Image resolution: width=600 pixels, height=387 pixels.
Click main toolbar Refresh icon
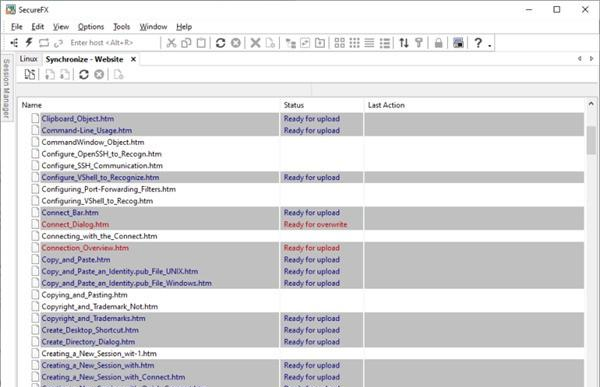click(220, 42)
